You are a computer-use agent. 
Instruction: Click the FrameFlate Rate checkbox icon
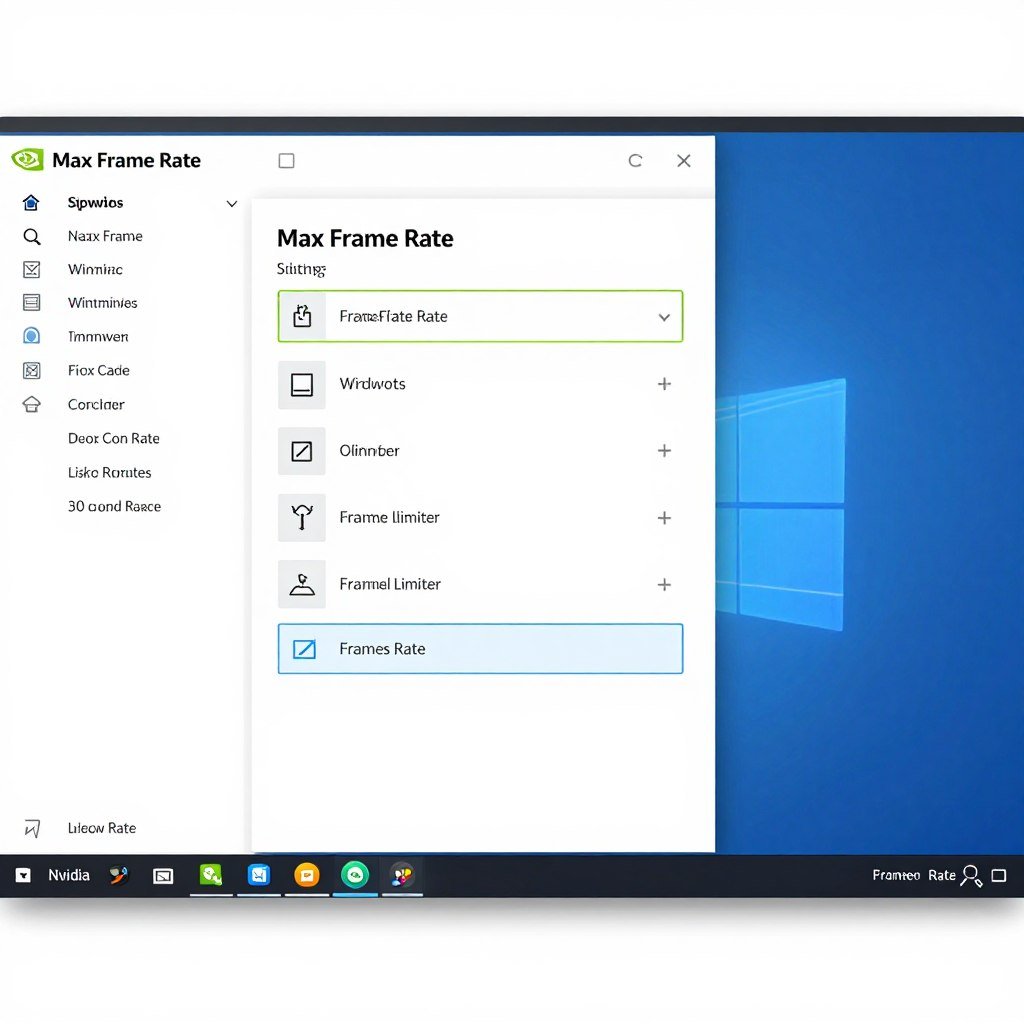(302, 315)
